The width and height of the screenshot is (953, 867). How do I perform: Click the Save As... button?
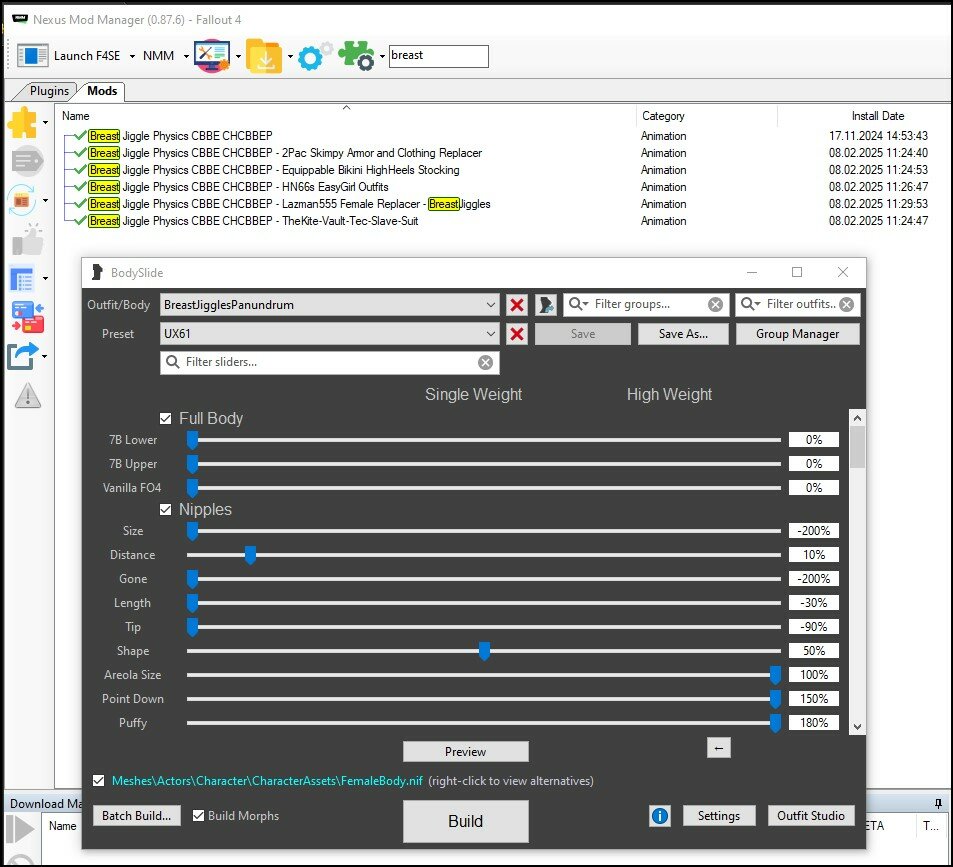[x=683, y=334]
